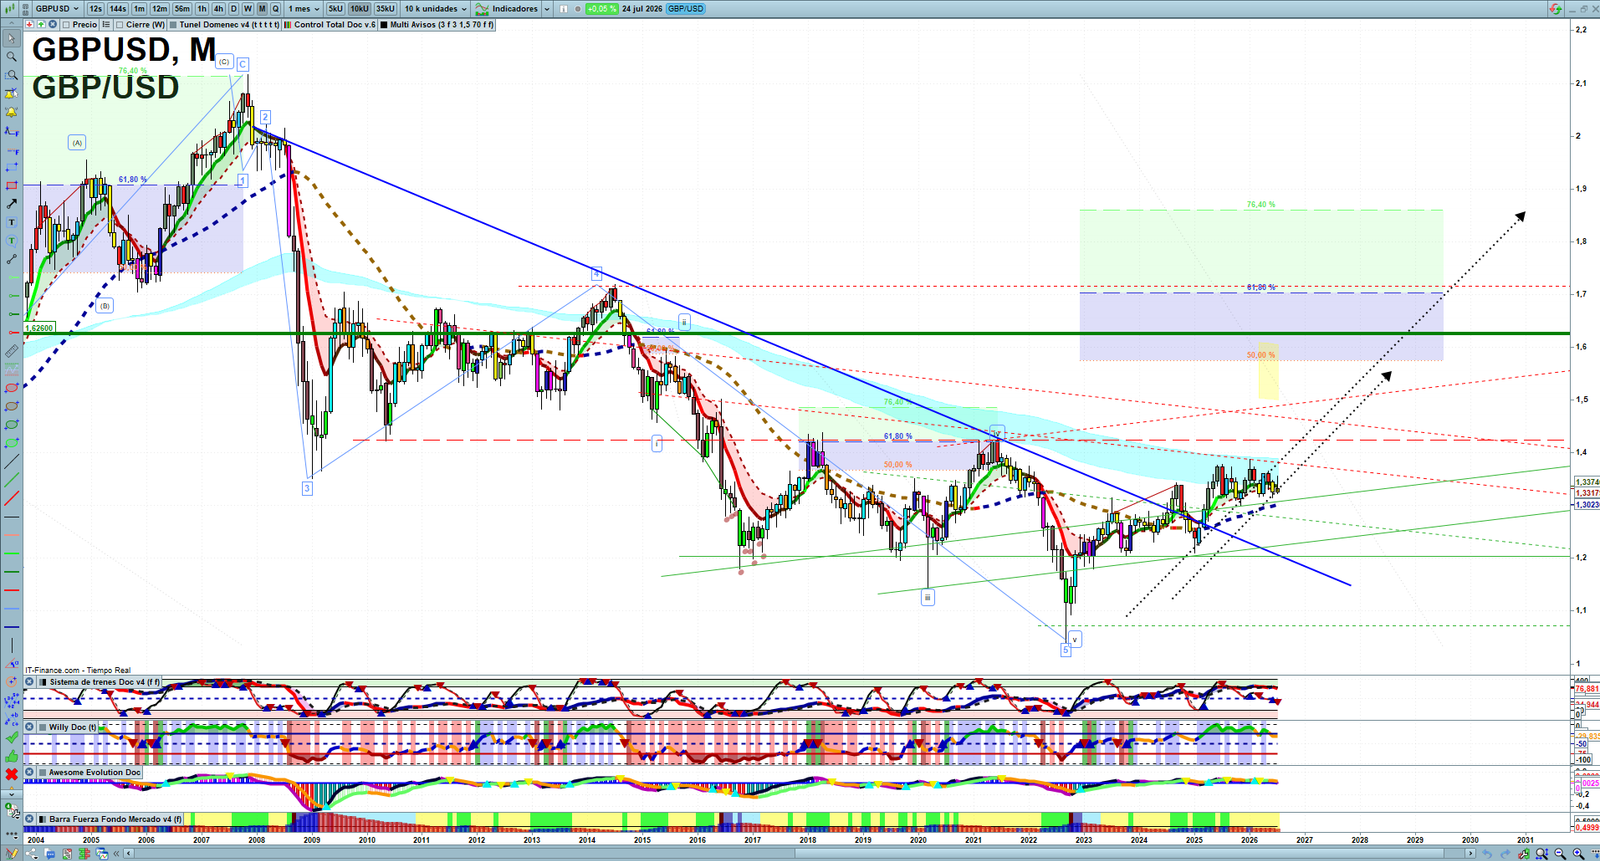This screenshot has height=861, width=1600.
Task: Open Multi Avisos indicator settings
Action: (437, 24)
